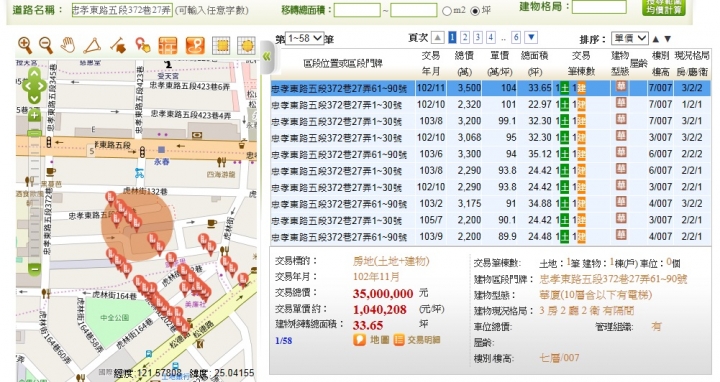Screen dimensions: 720x382
Task: Click 屋齡 column header
Action: (638, 63)
